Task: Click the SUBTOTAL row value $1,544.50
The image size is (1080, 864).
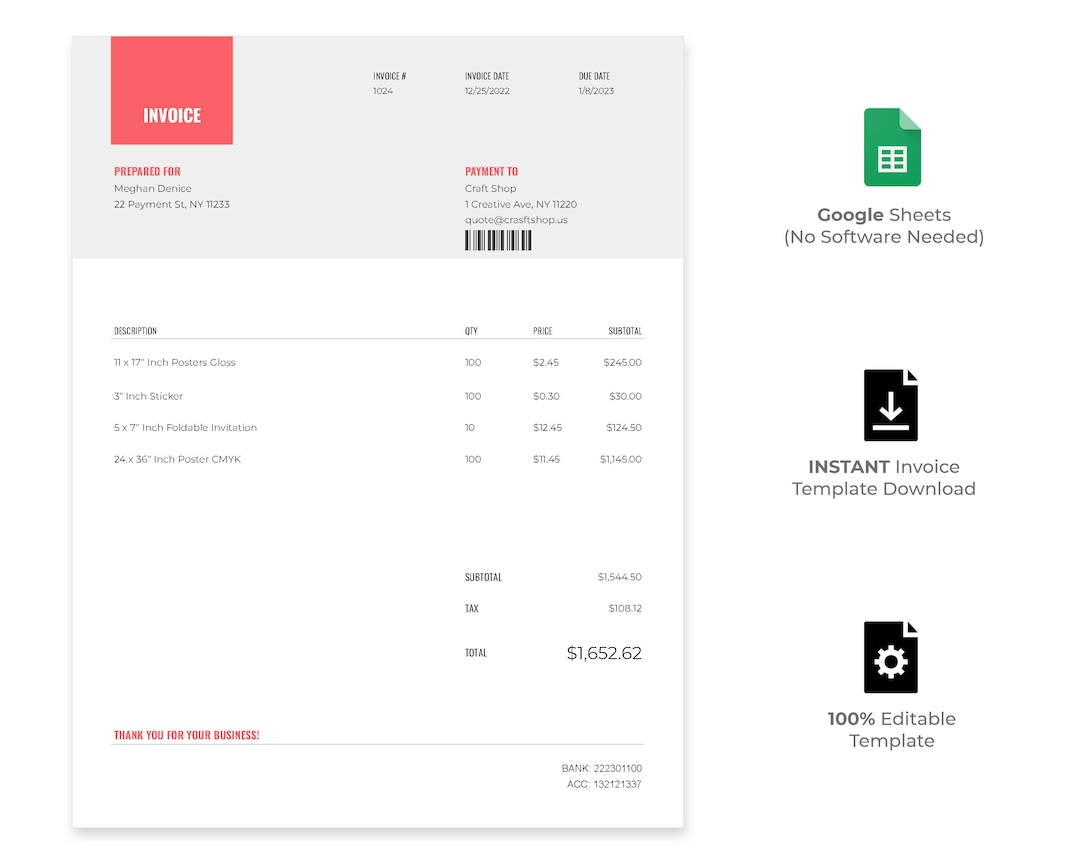Action: (x=618, y=576)
